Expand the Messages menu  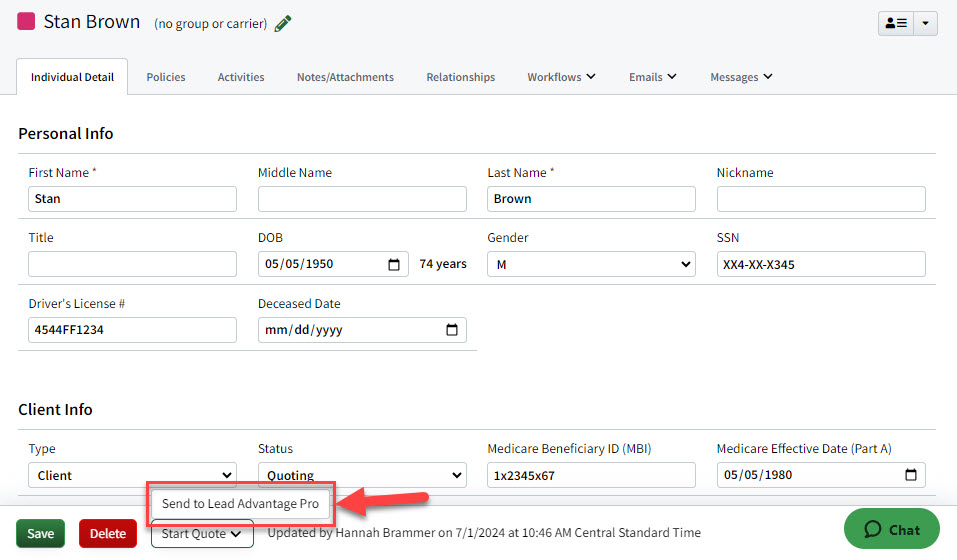(x=741, y=77)
